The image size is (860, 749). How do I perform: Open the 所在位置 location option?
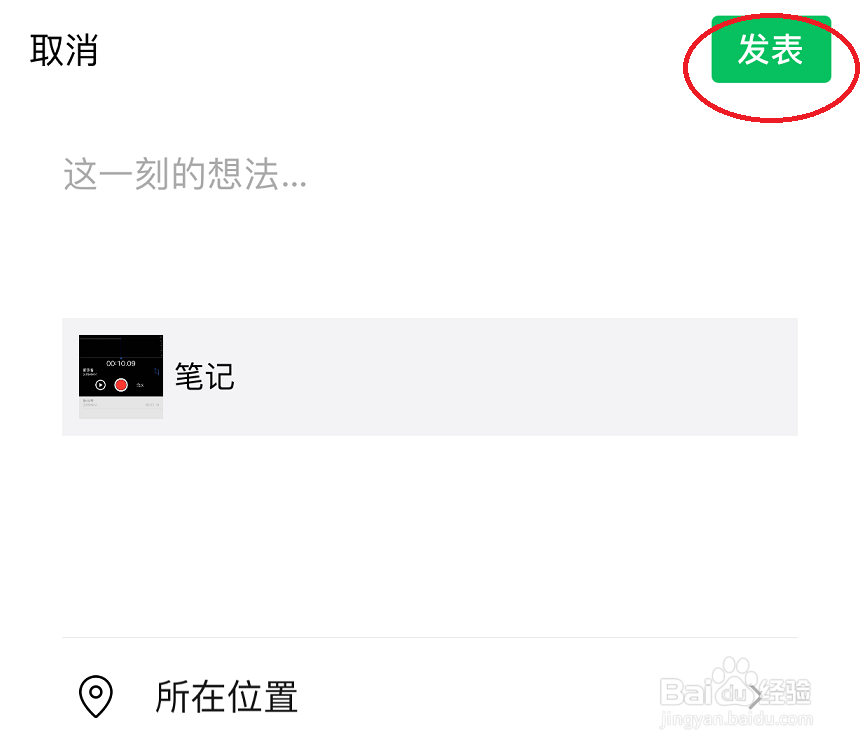coord(429,696)
